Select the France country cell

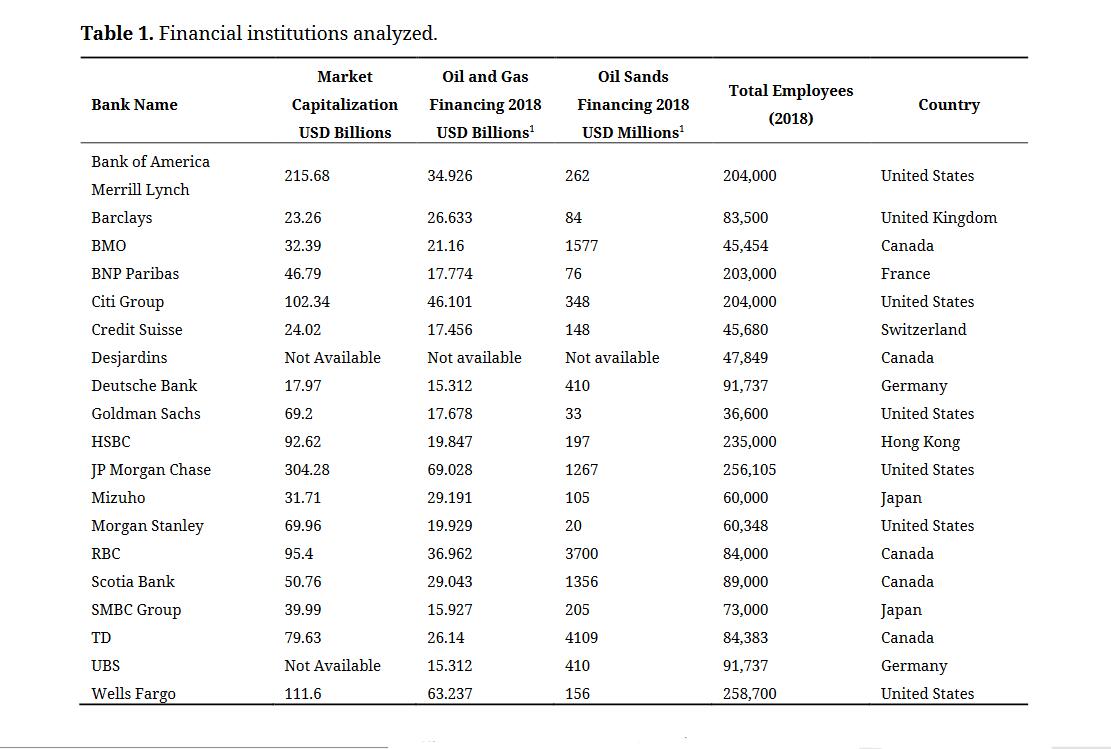click(x=905, y=274)
